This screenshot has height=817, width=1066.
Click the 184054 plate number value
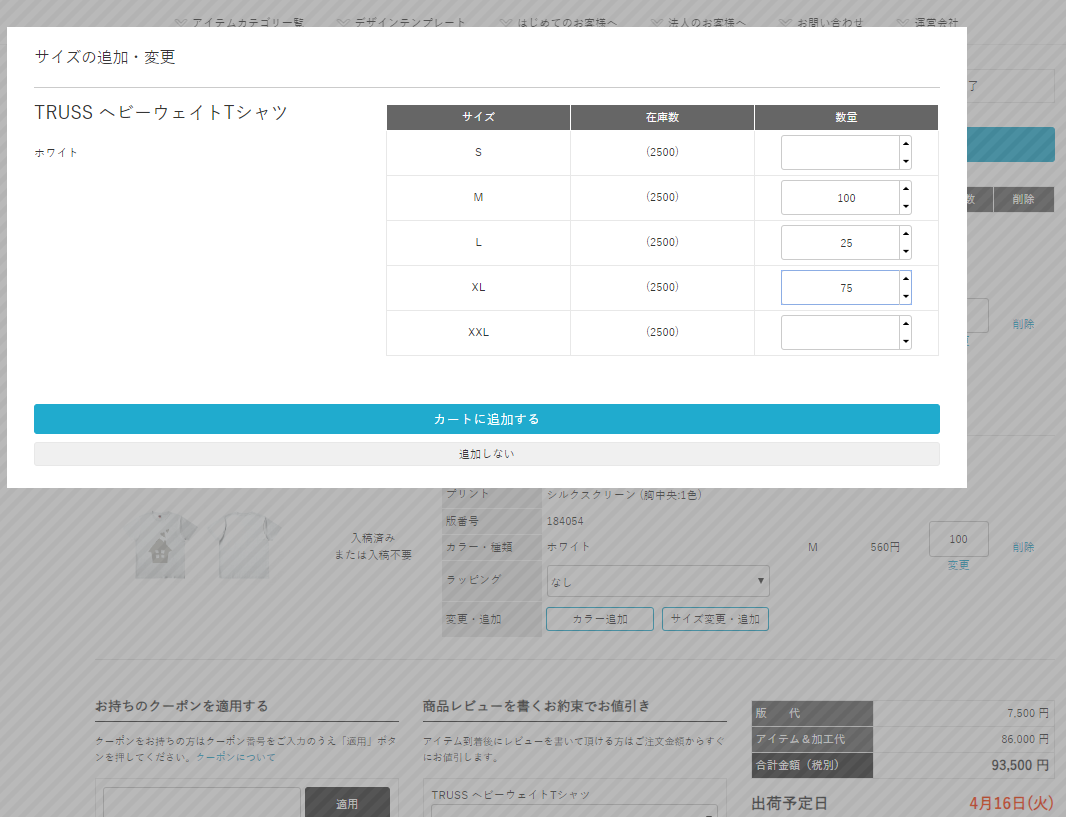point(565,521)
